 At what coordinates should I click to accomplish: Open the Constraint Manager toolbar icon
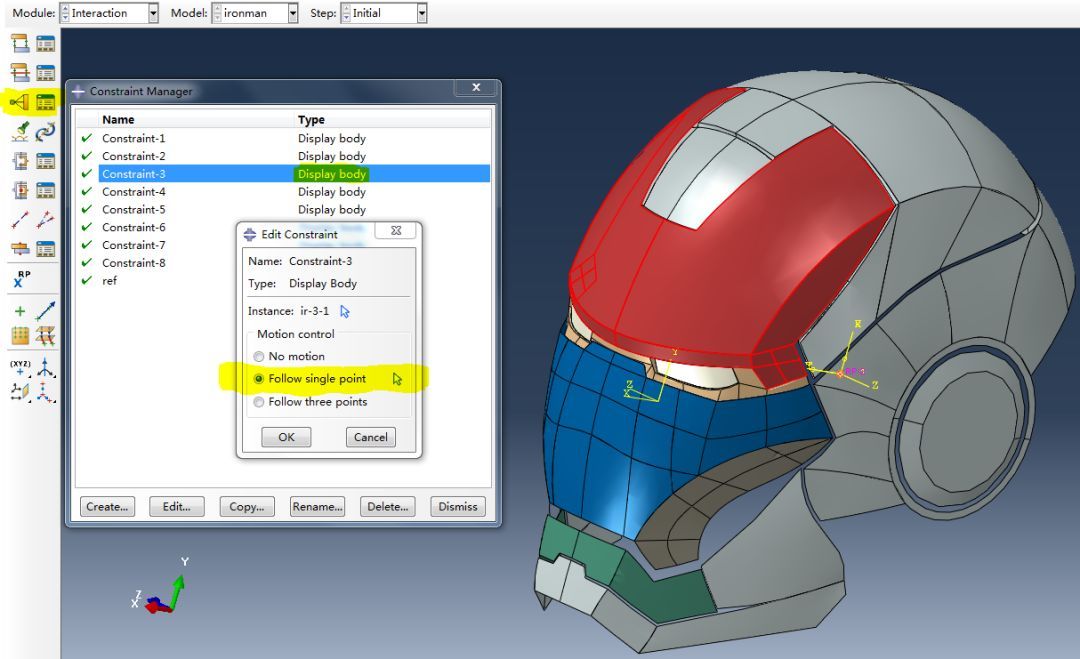click(46, 102)
